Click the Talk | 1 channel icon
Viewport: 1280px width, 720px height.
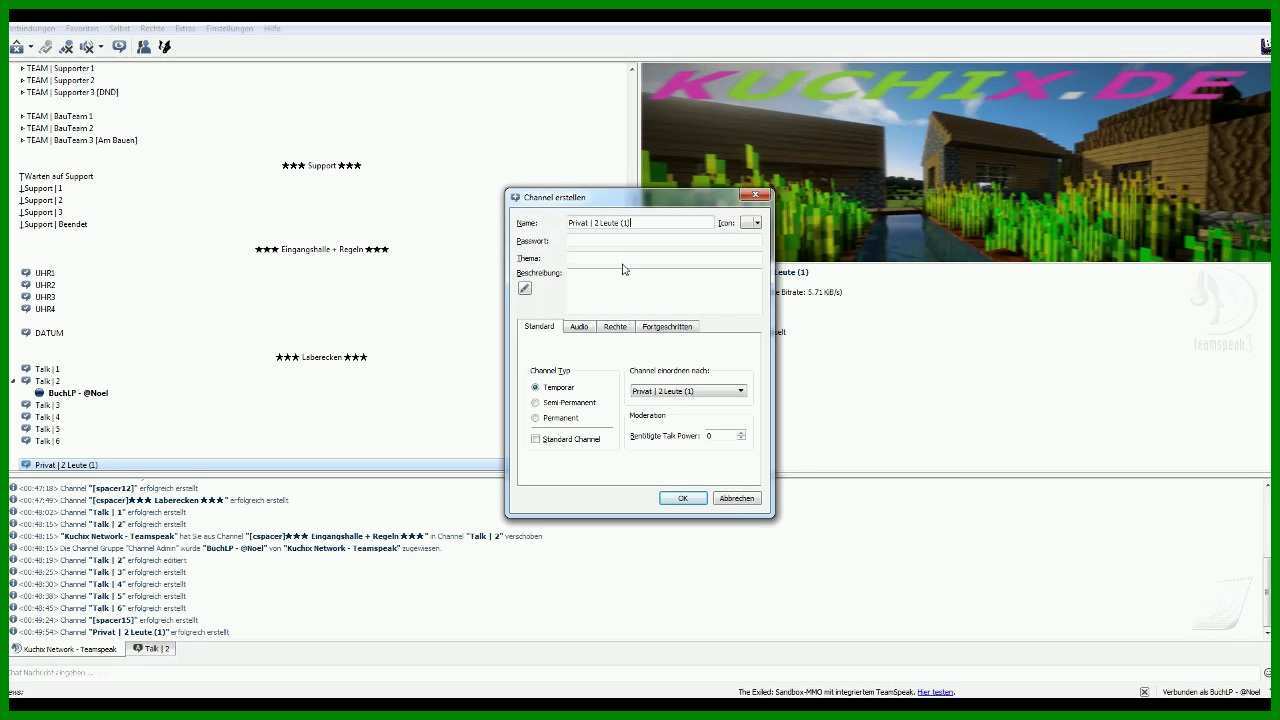[26, 369]
